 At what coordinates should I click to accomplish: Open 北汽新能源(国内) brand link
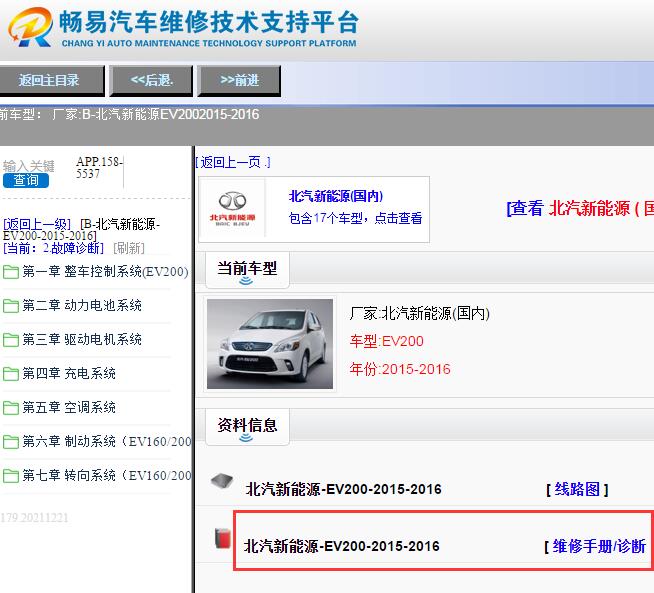(x=336, y=196)
